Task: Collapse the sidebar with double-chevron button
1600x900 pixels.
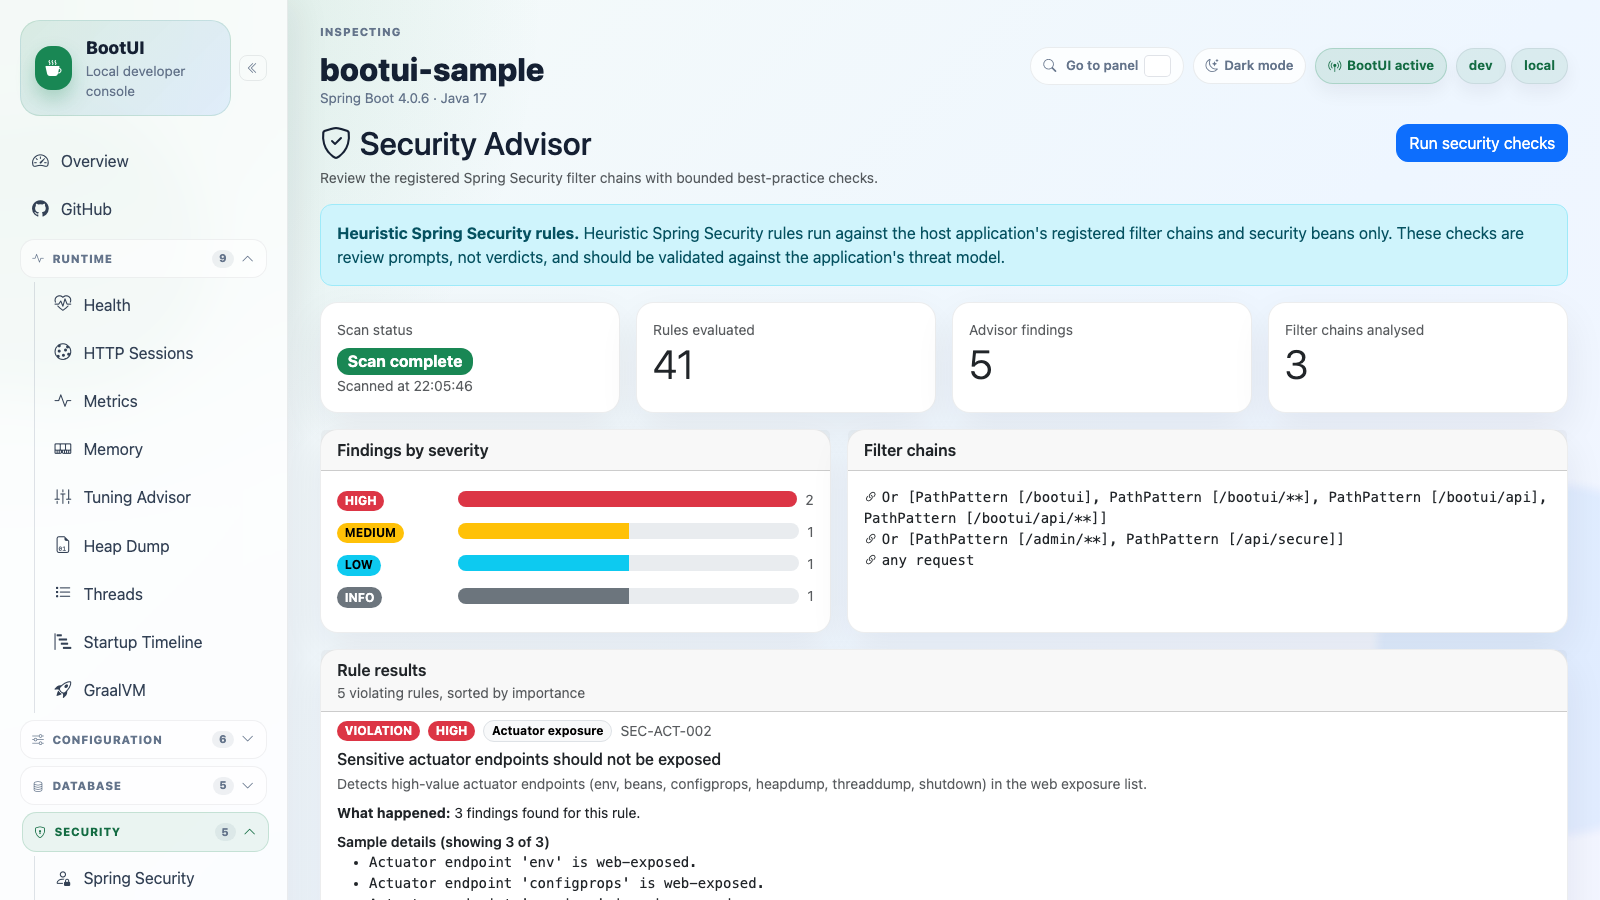Action: [x=253, y=68]
